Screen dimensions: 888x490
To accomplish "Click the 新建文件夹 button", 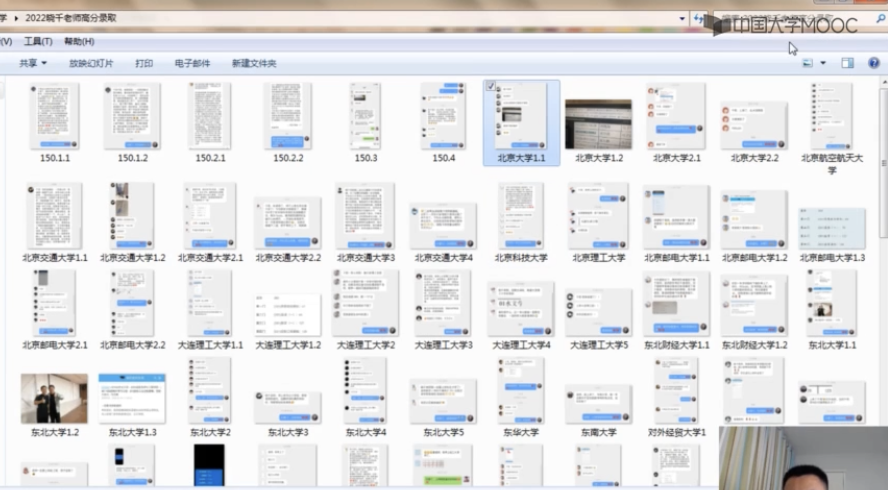I will pyautogui.click(x=254, y=63).
